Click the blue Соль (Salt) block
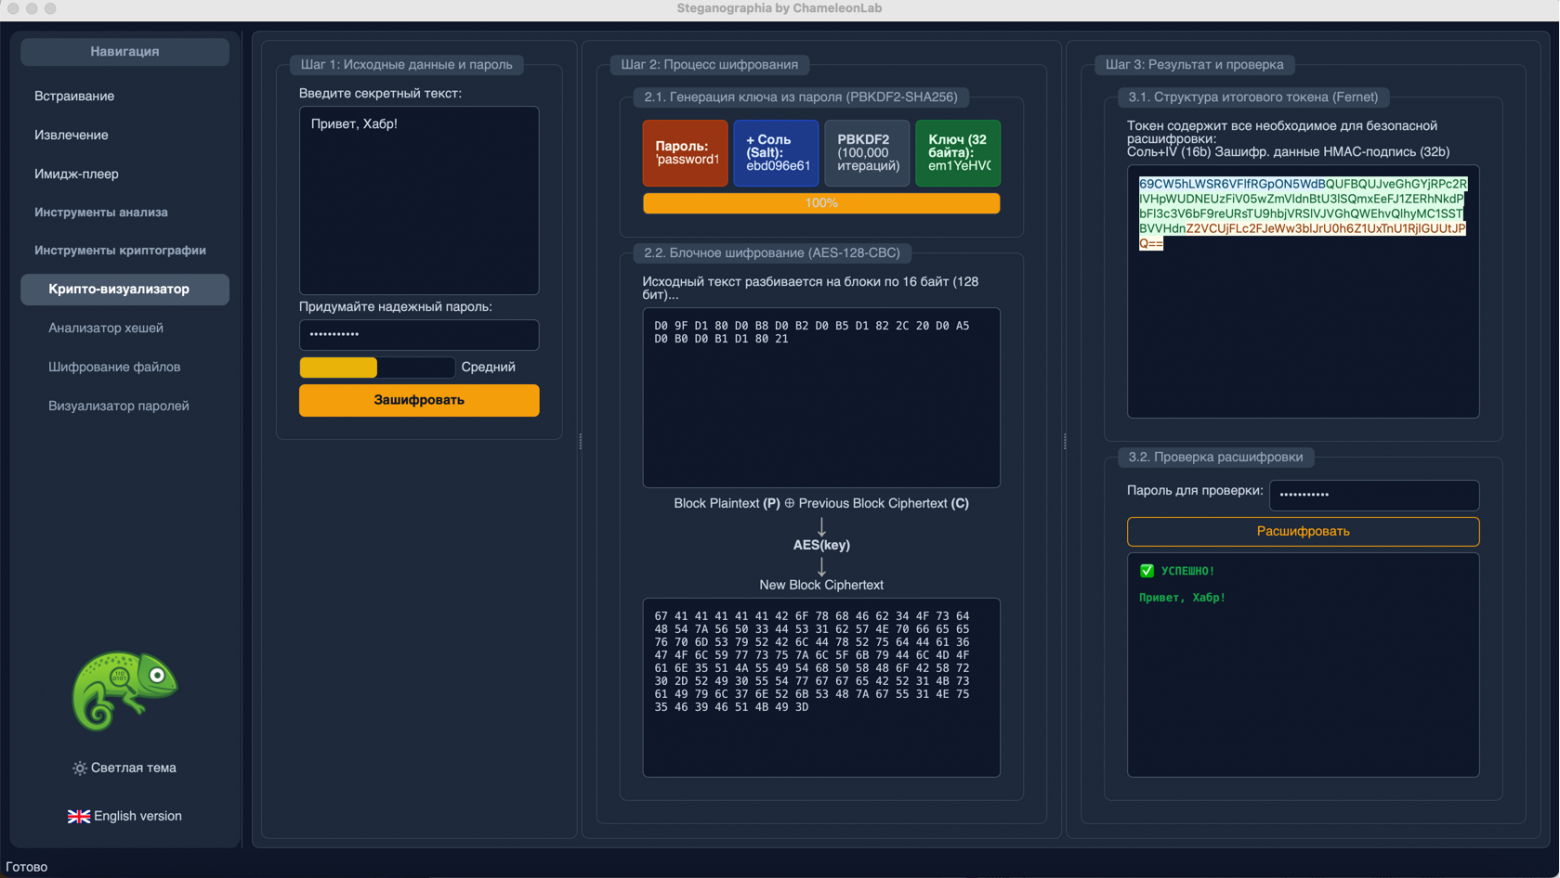Viewport: 1560px width, 878px height. (x=776, y=153)
